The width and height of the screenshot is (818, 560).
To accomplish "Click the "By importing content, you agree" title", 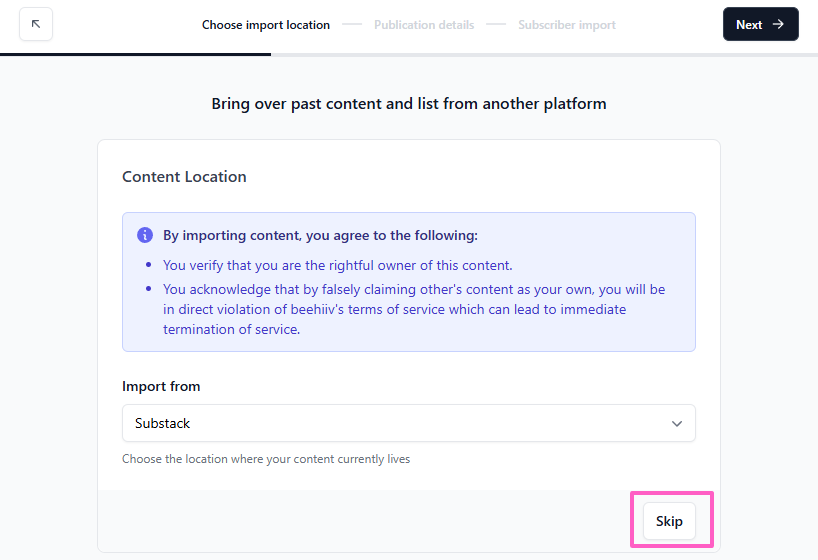I will 320,236.
